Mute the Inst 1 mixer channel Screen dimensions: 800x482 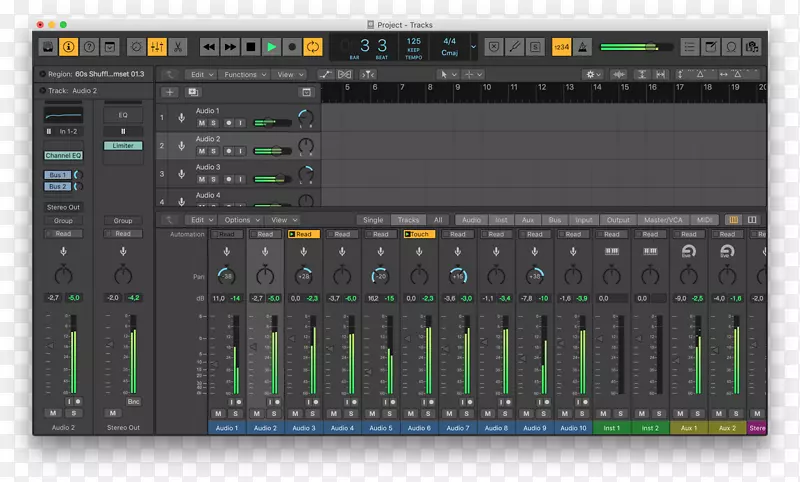(603, 413)
